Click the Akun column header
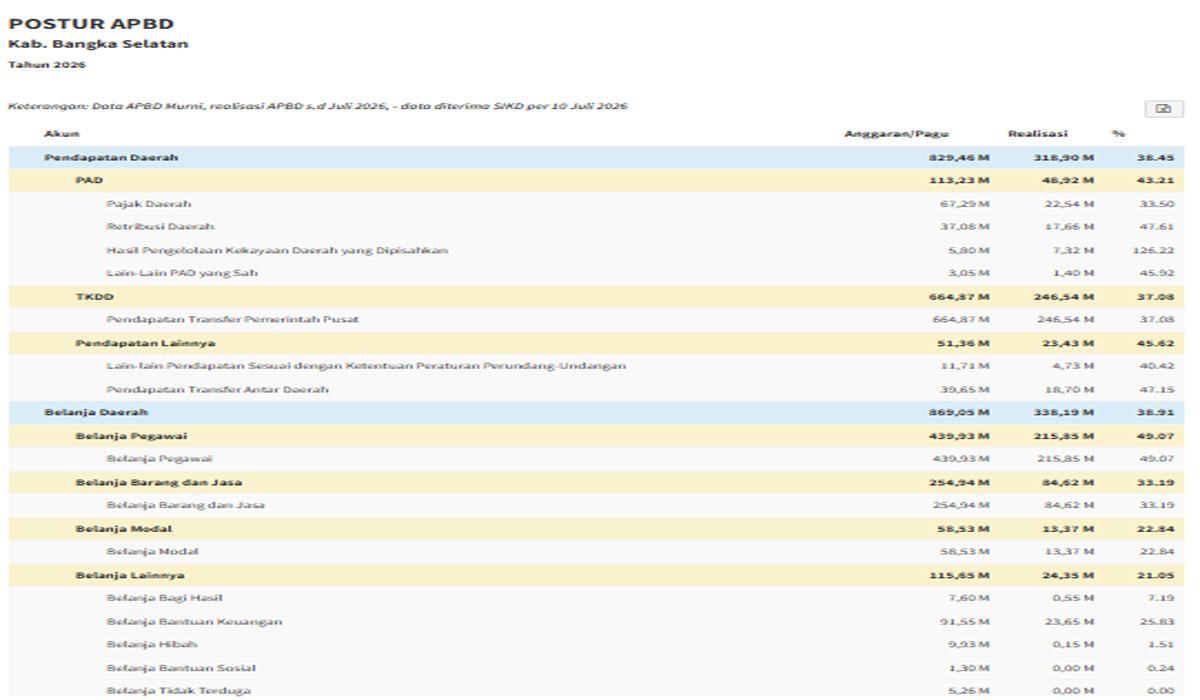 click(x=62, y=134)
